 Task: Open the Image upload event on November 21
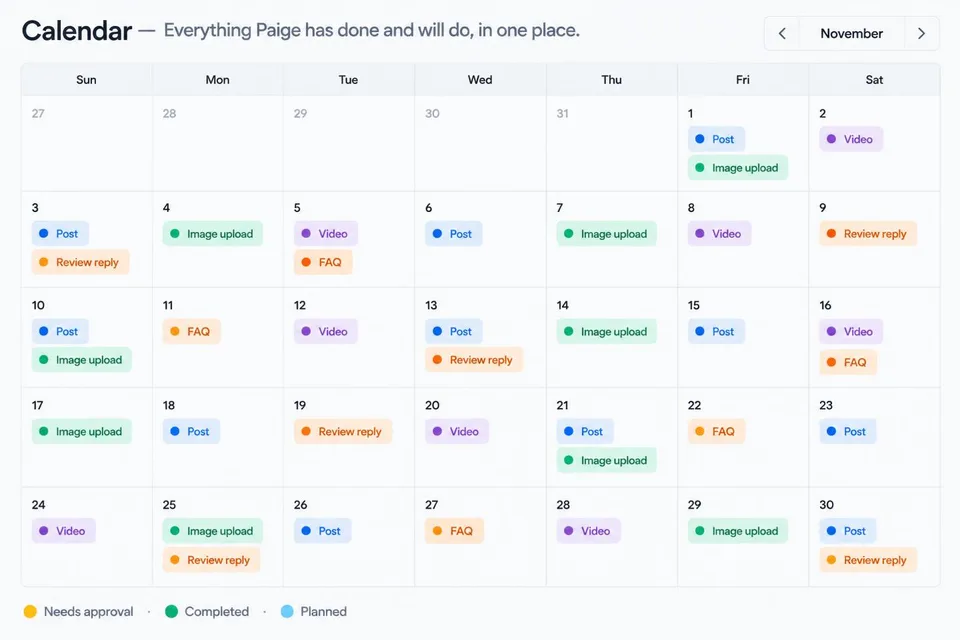click(x=606, y=460)
